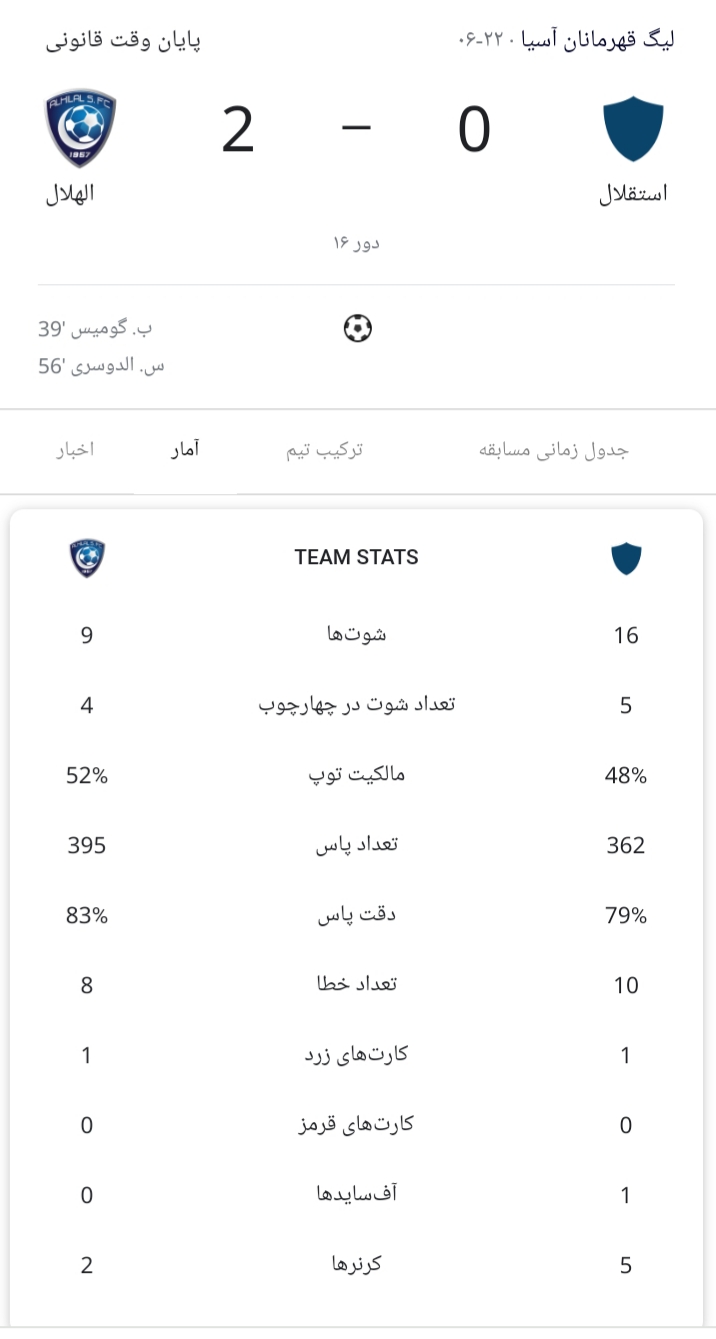Viewport: 716px width, 1339px height.
Task: Tap the small Al Hilal crest in Team Stats
Action: [87, 558]
